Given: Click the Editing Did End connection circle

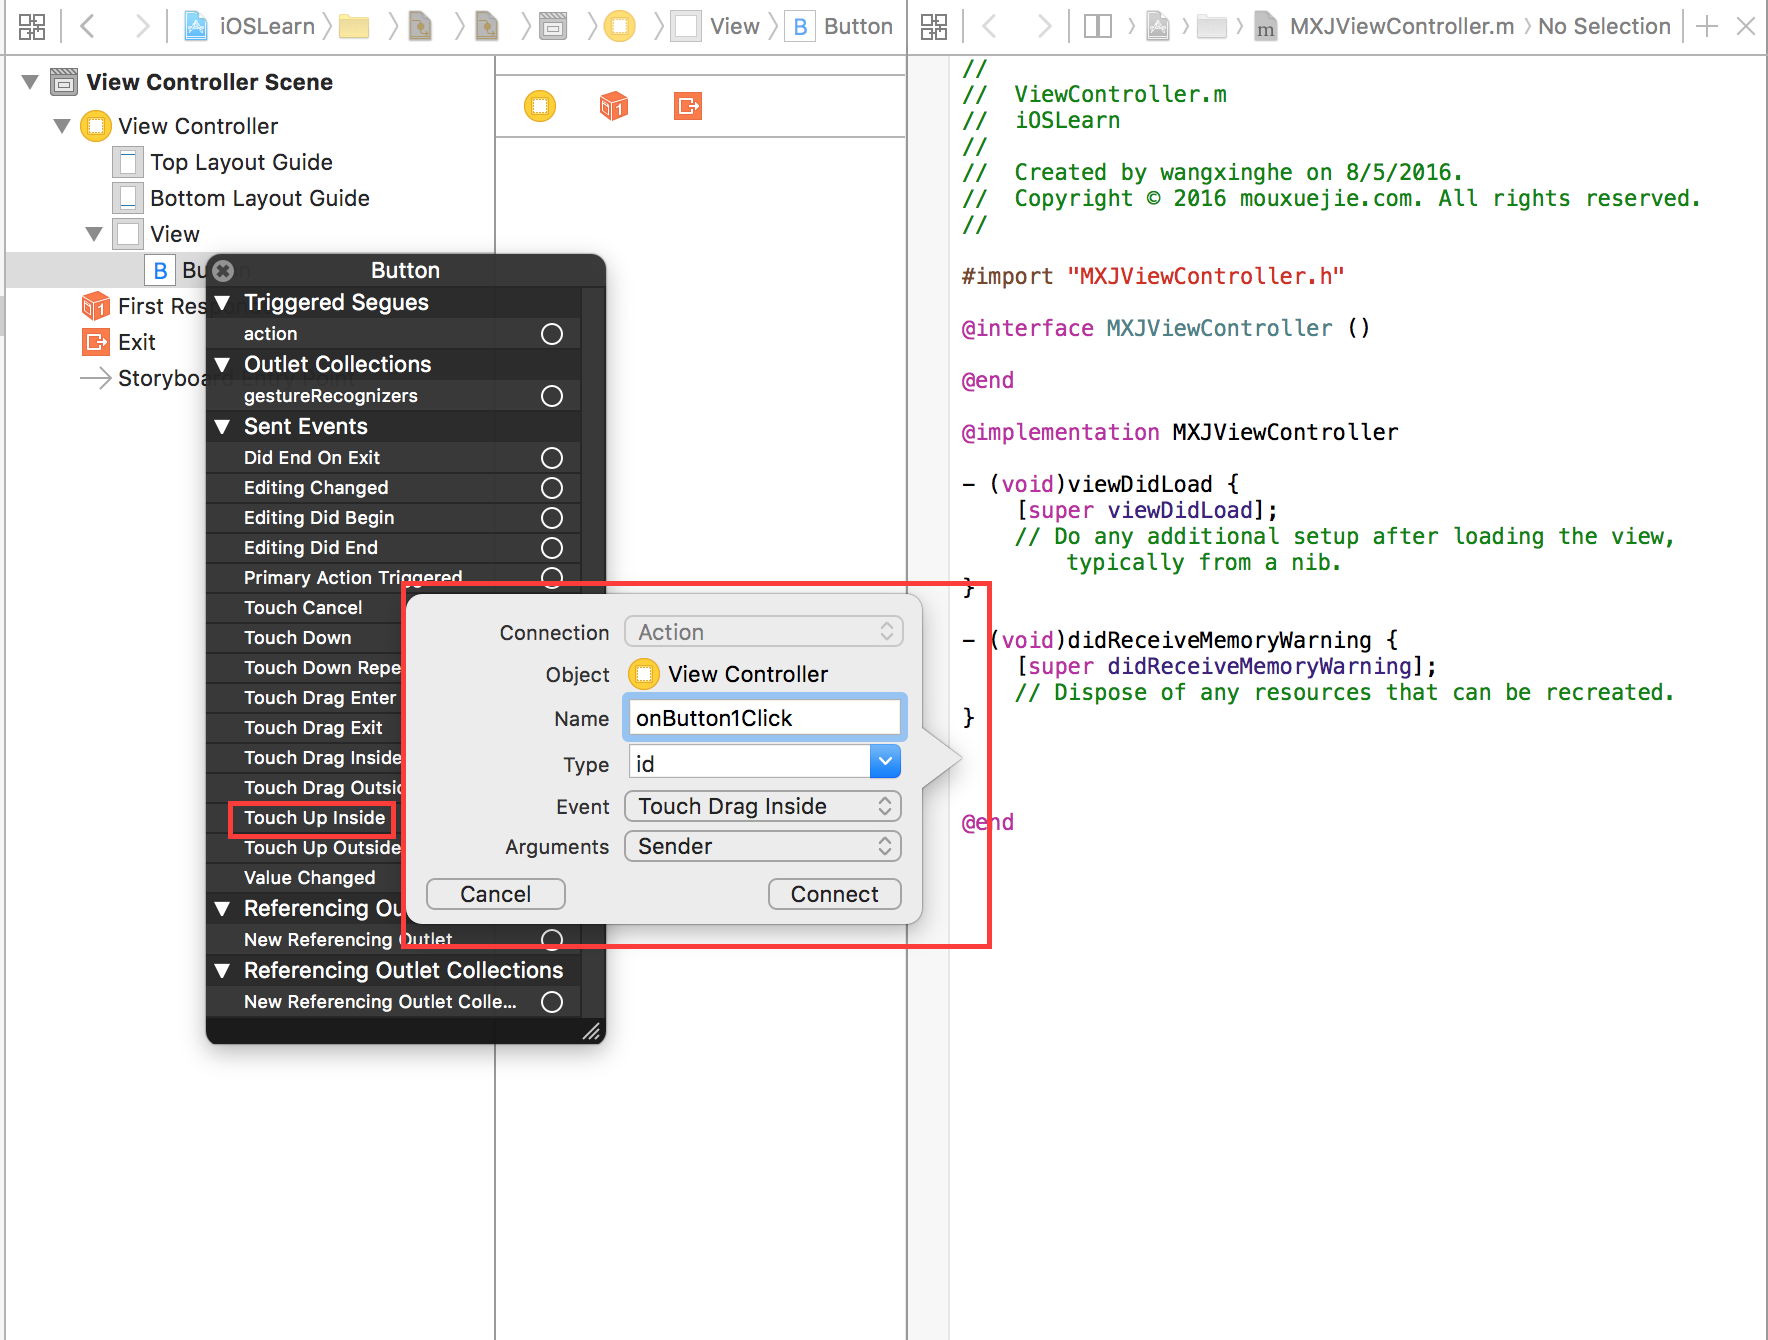Looking at the screenshot, I should (552, 548).
